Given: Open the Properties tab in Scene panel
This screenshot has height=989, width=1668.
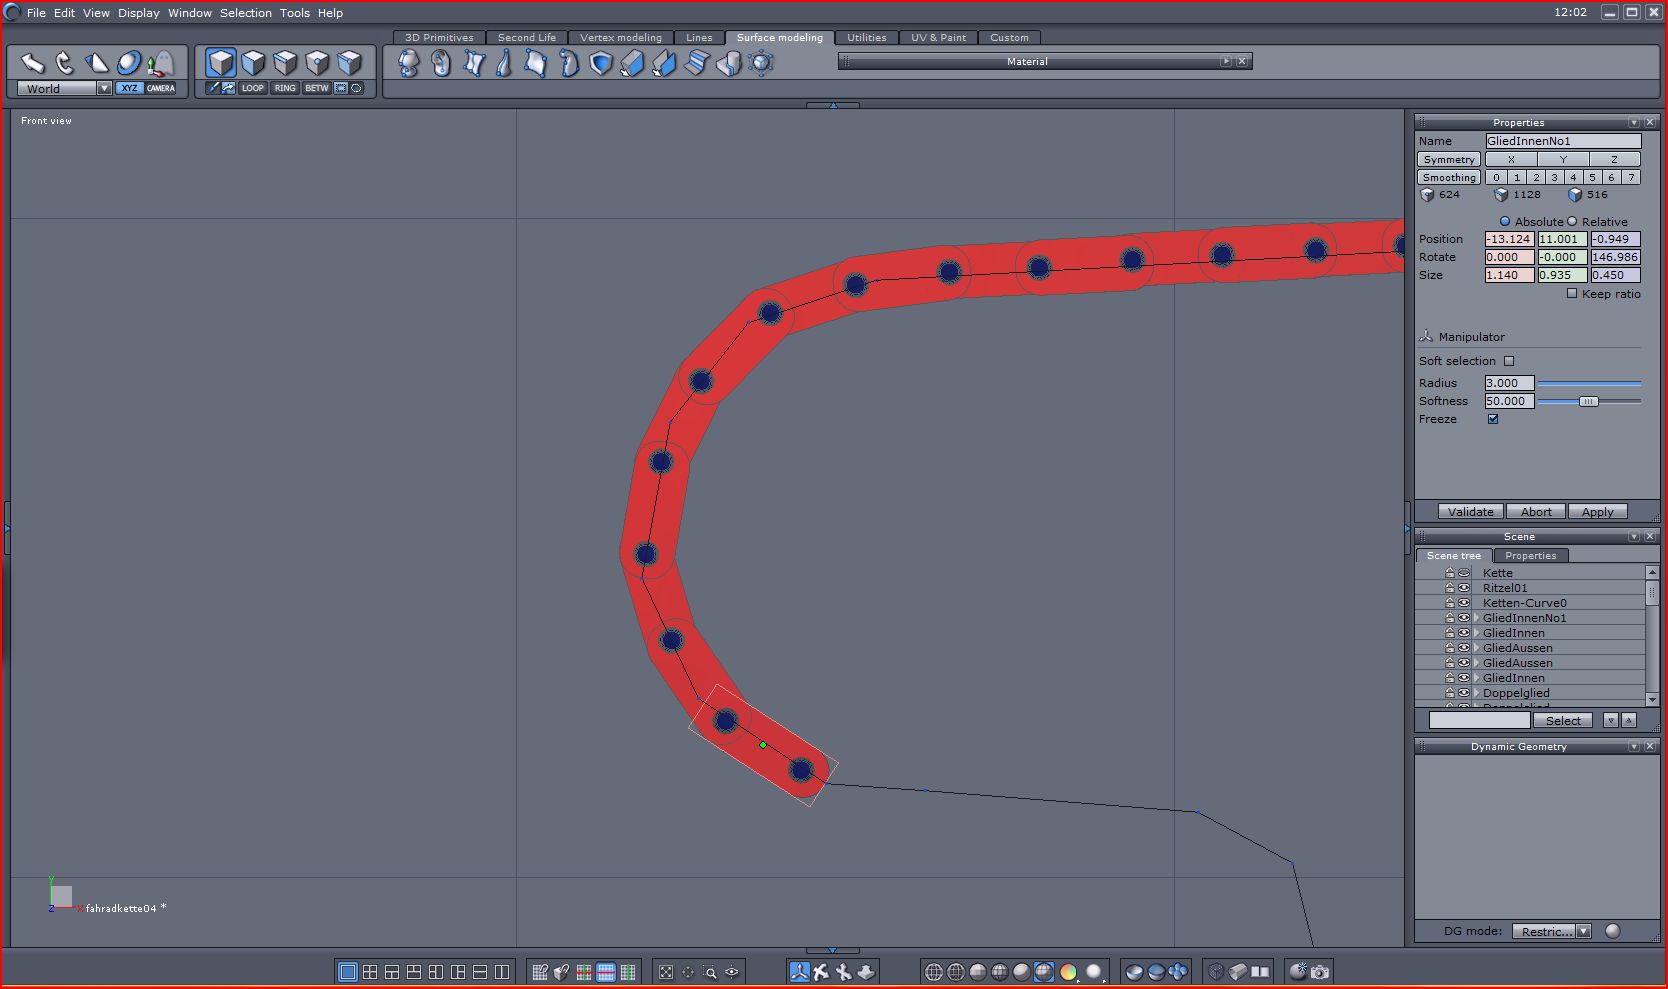Looking at the screenshot, I should (x=1530, y=555).
